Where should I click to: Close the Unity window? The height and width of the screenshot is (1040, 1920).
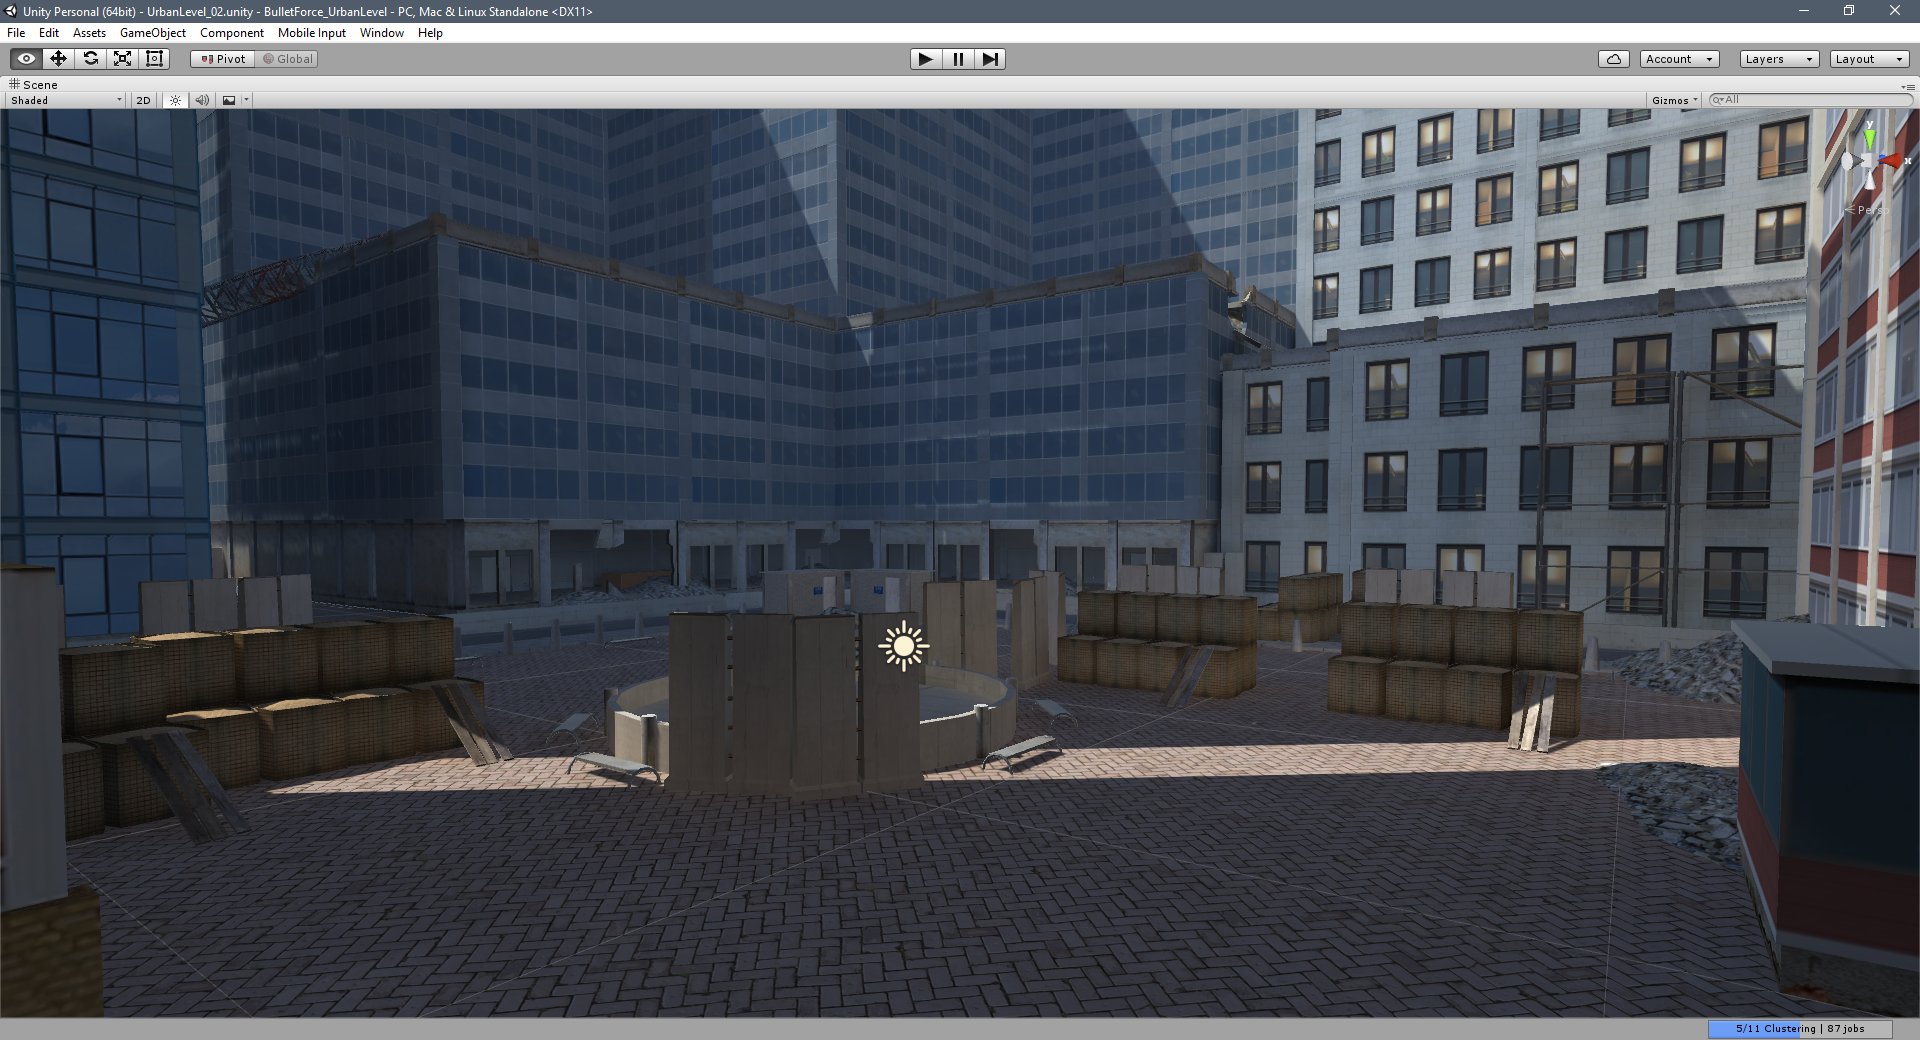point(1895,11)
